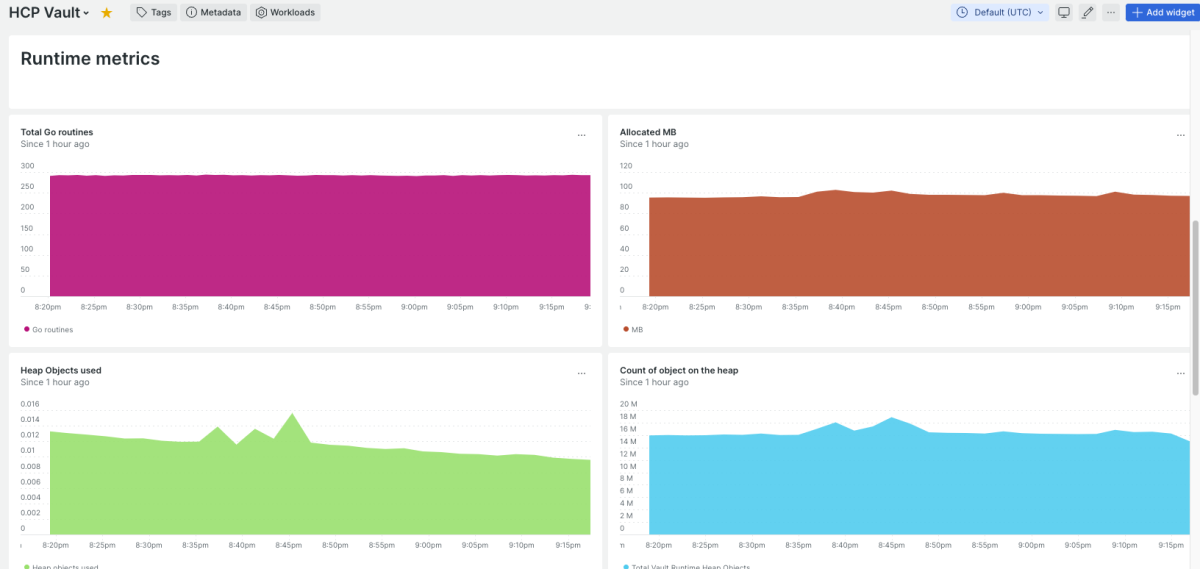Click the pencil edit dashboard icon
The image size is (1200, 569).
[1088, 13]
